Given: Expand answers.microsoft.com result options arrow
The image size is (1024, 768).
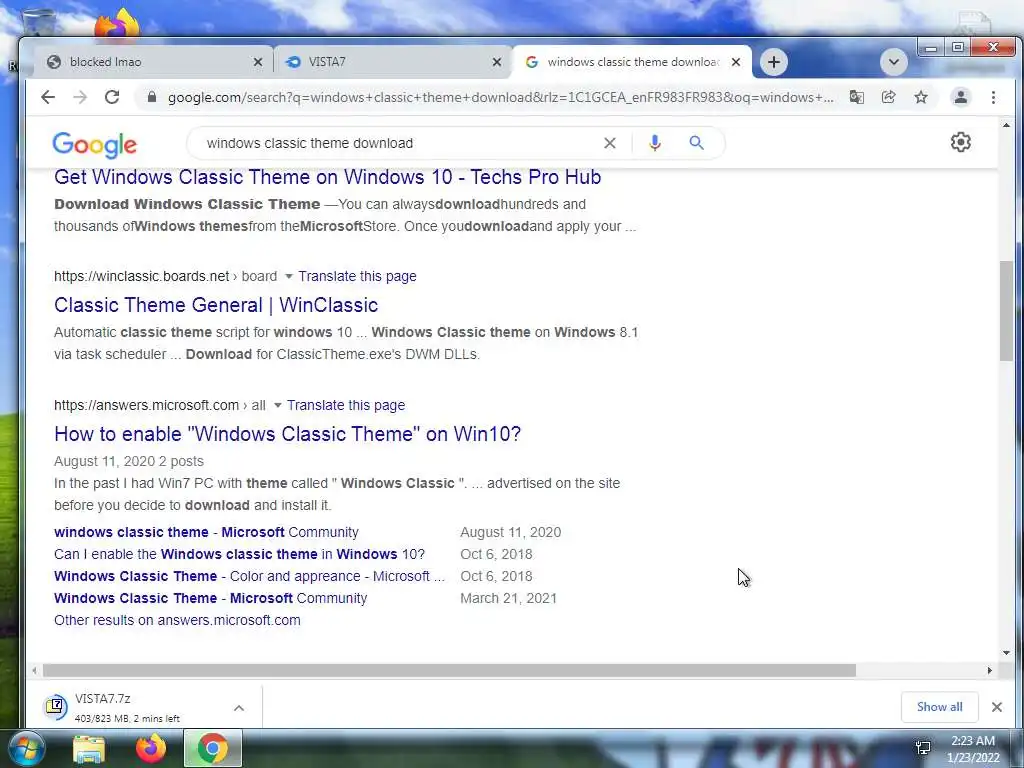Looking at the screenshot, I should pyautogui.click(x=278, y=406).
